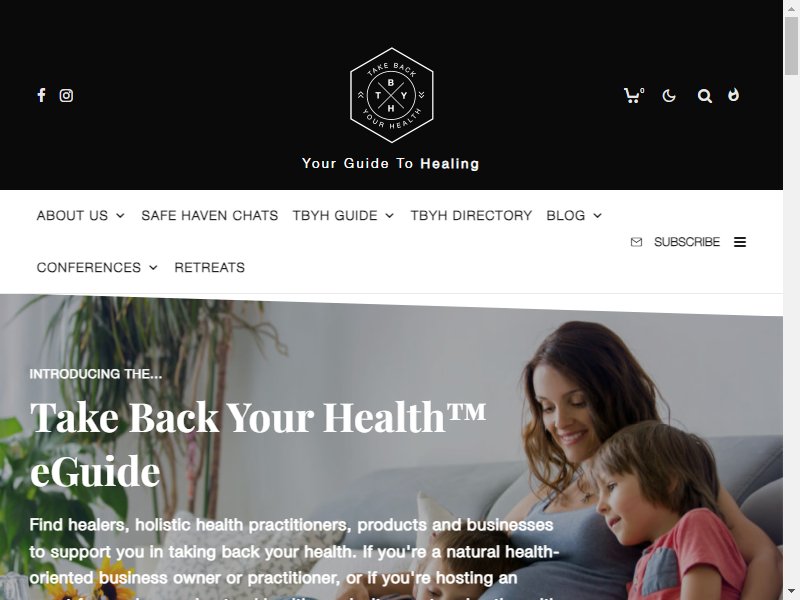800x600 pixels.
Task: Go to the Retreats page
Action: coord(210,267)
